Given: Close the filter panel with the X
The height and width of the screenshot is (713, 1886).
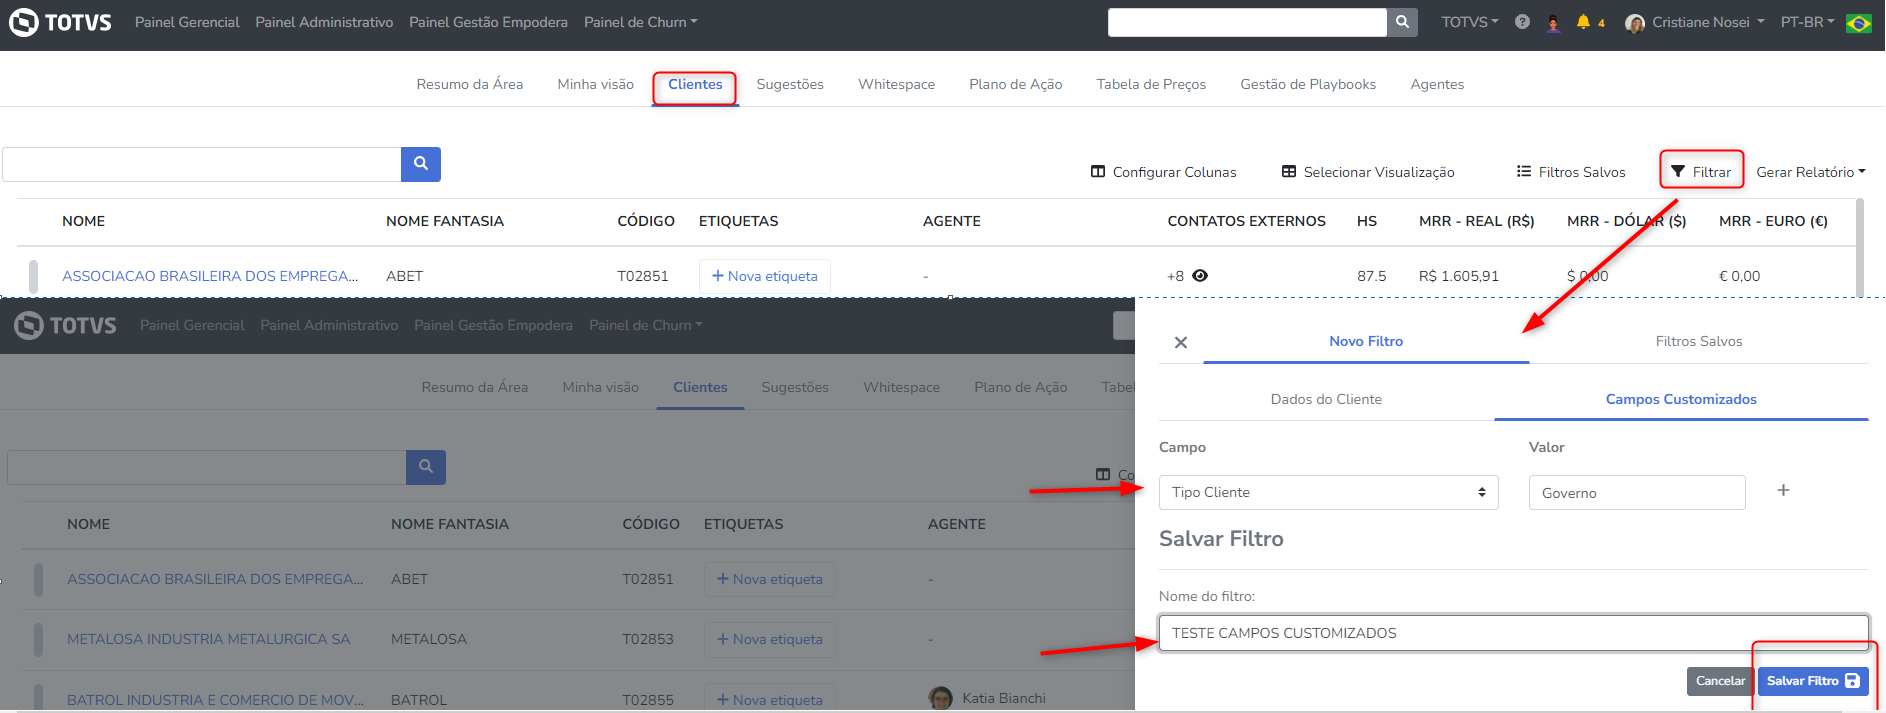Looking at the screenshot, I should coord(1181,343).
